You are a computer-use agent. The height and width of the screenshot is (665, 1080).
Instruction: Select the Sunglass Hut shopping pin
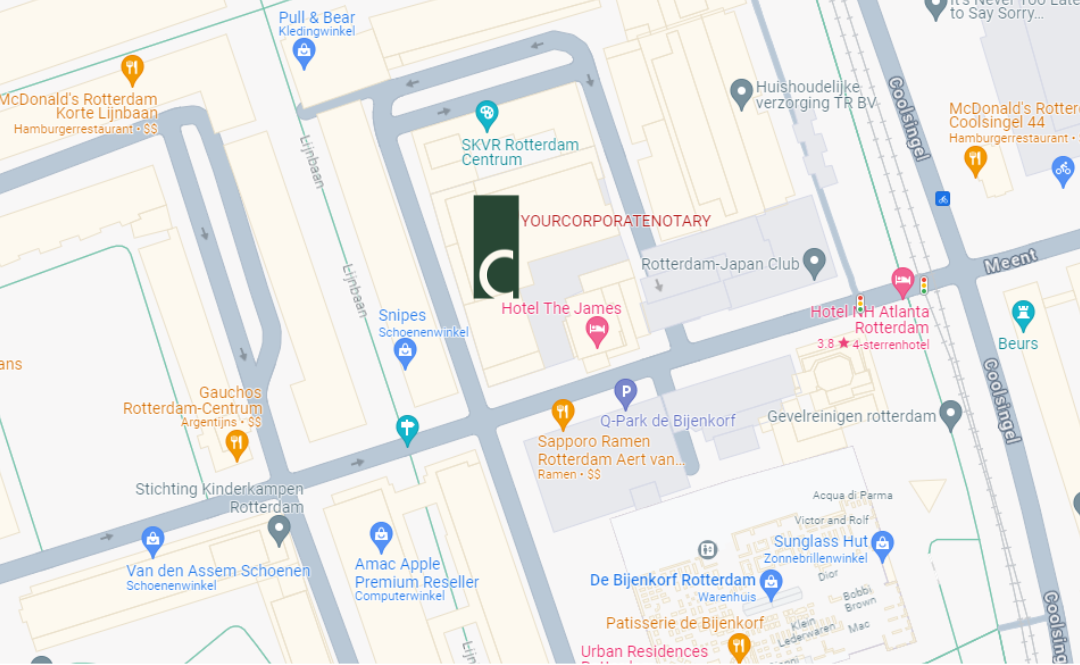coord(882,546)
